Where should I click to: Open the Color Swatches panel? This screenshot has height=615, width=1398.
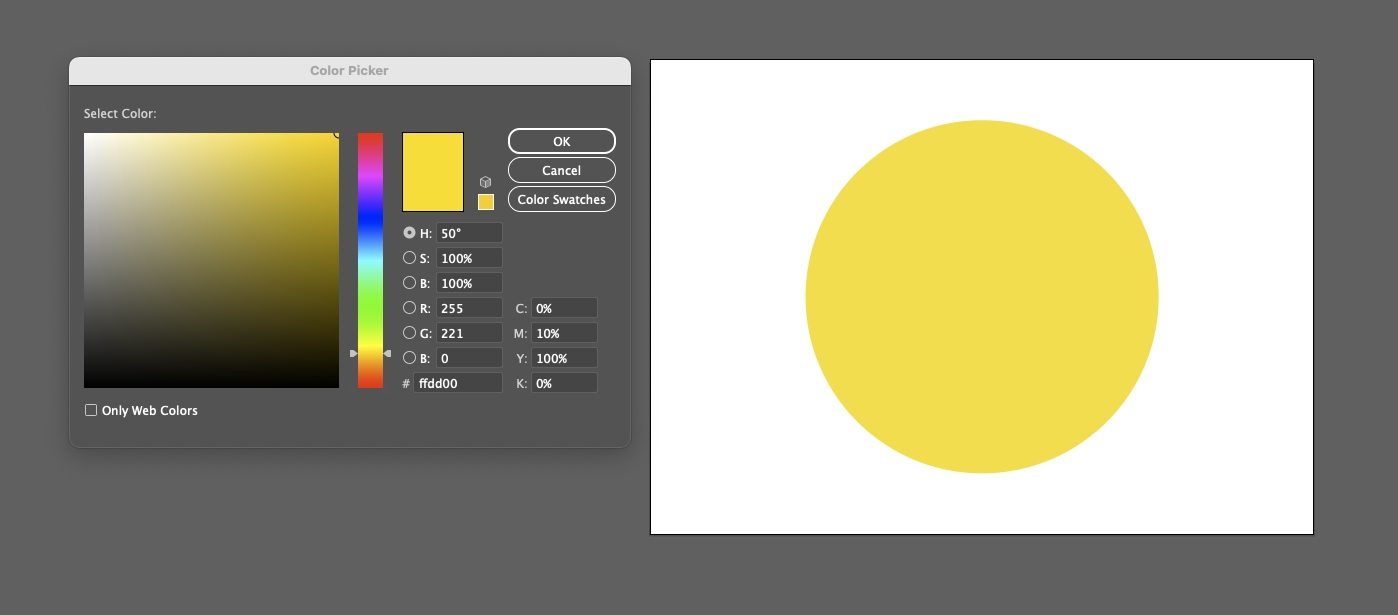pos(561,198)
